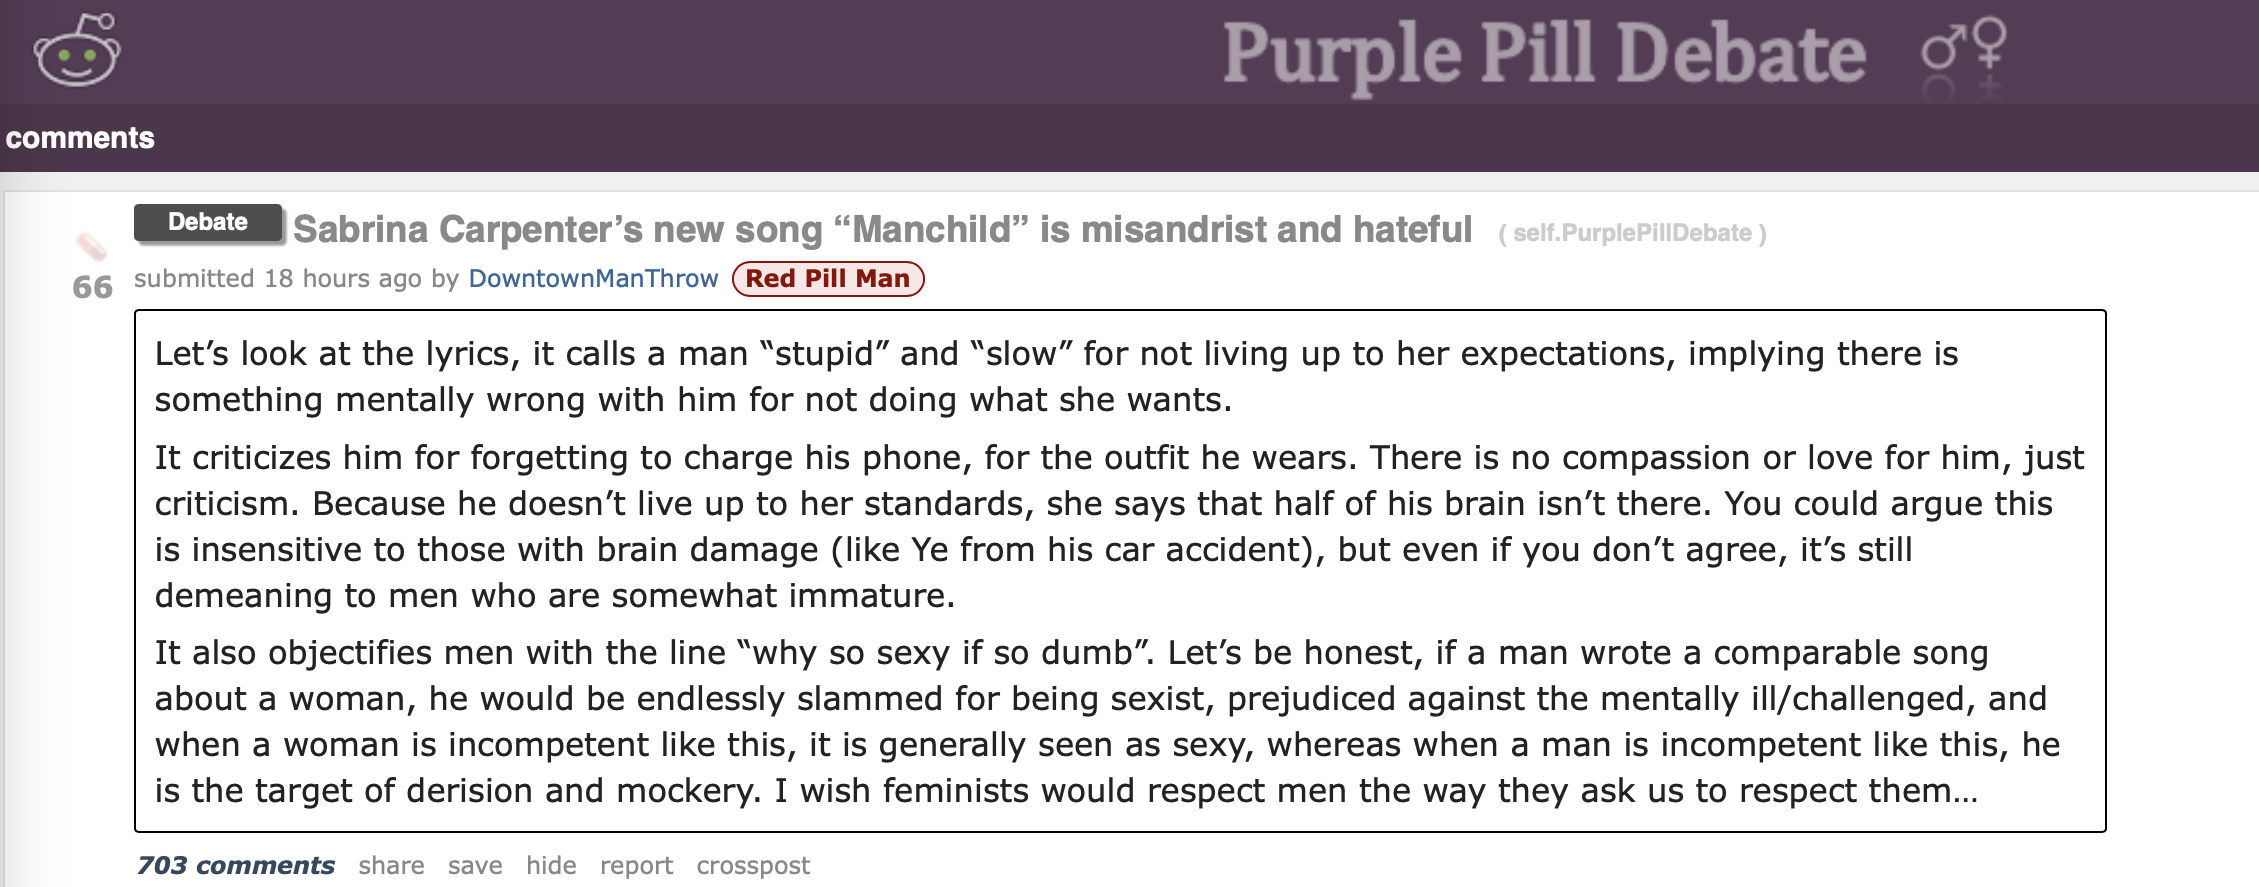Click the share link under the post
The width and height of the screenshot is (2259, 887).
click(391, 865)
